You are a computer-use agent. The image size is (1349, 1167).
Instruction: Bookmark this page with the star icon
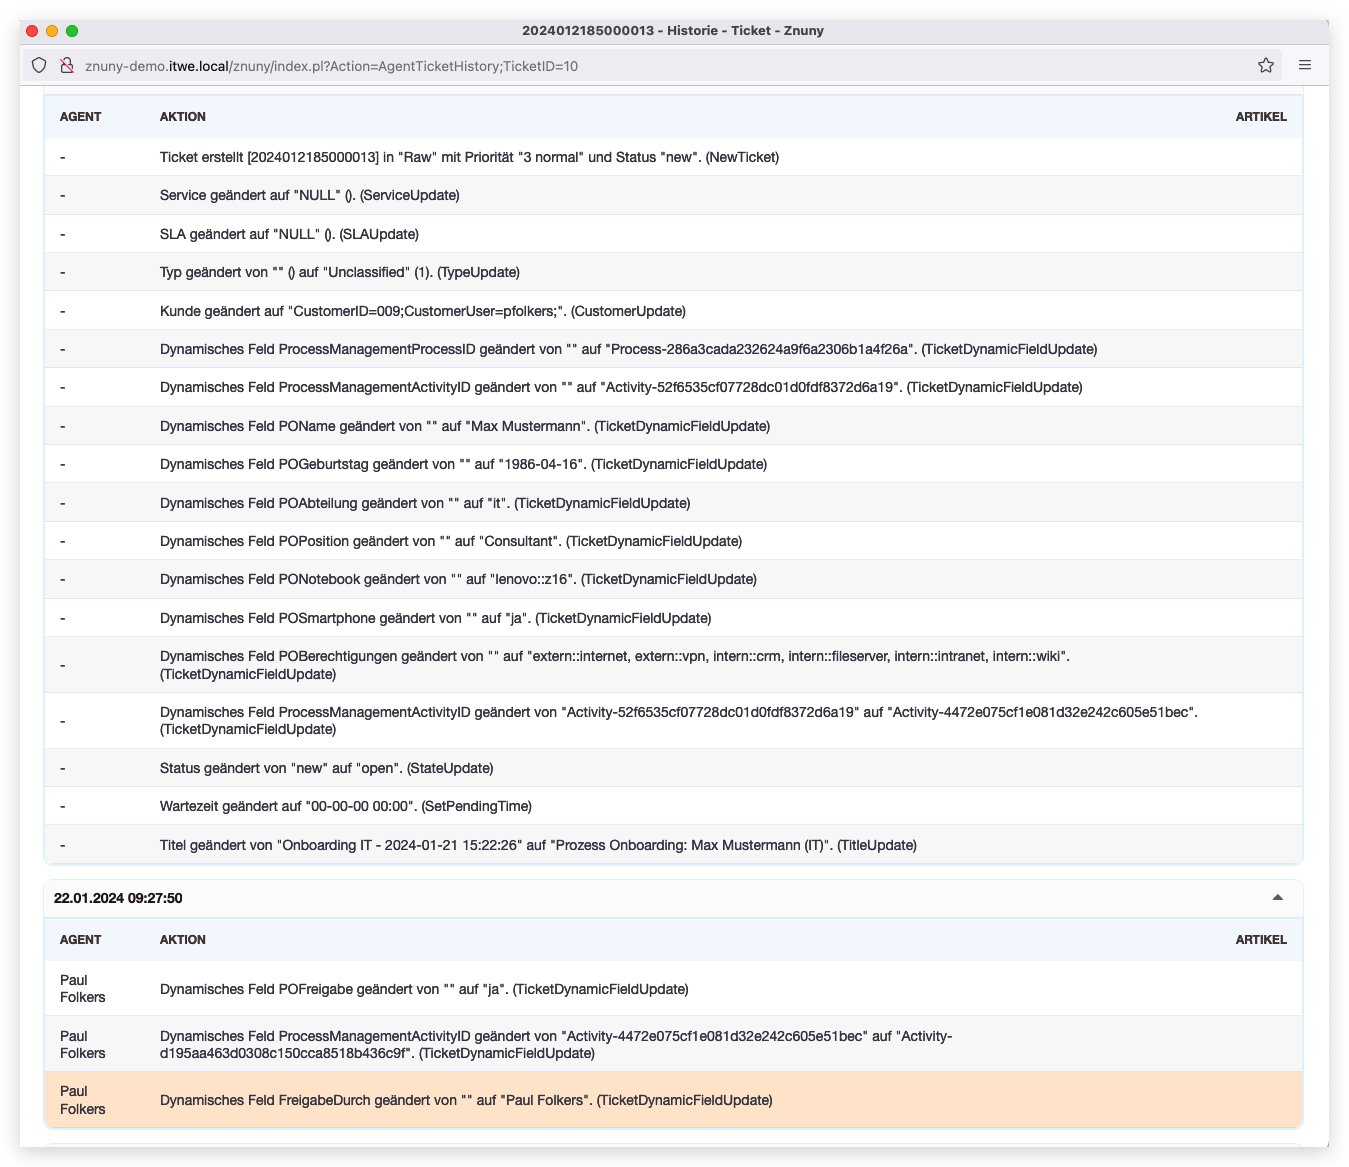coord(1266,65)
